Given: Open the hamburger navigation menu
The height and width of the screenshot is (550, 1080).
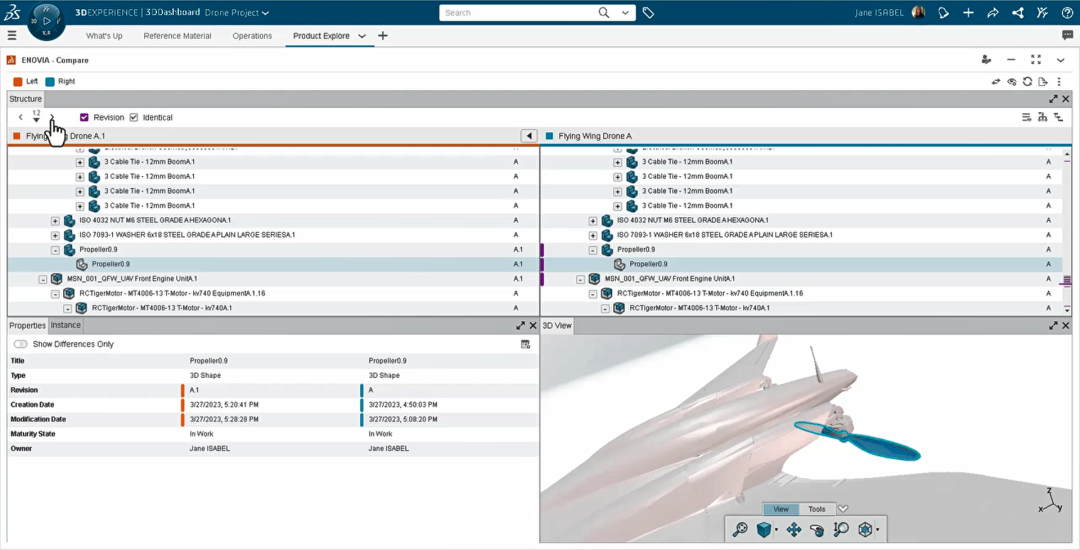Looking at the screenshot, I should pyautogui.click(x=12, y=36).
